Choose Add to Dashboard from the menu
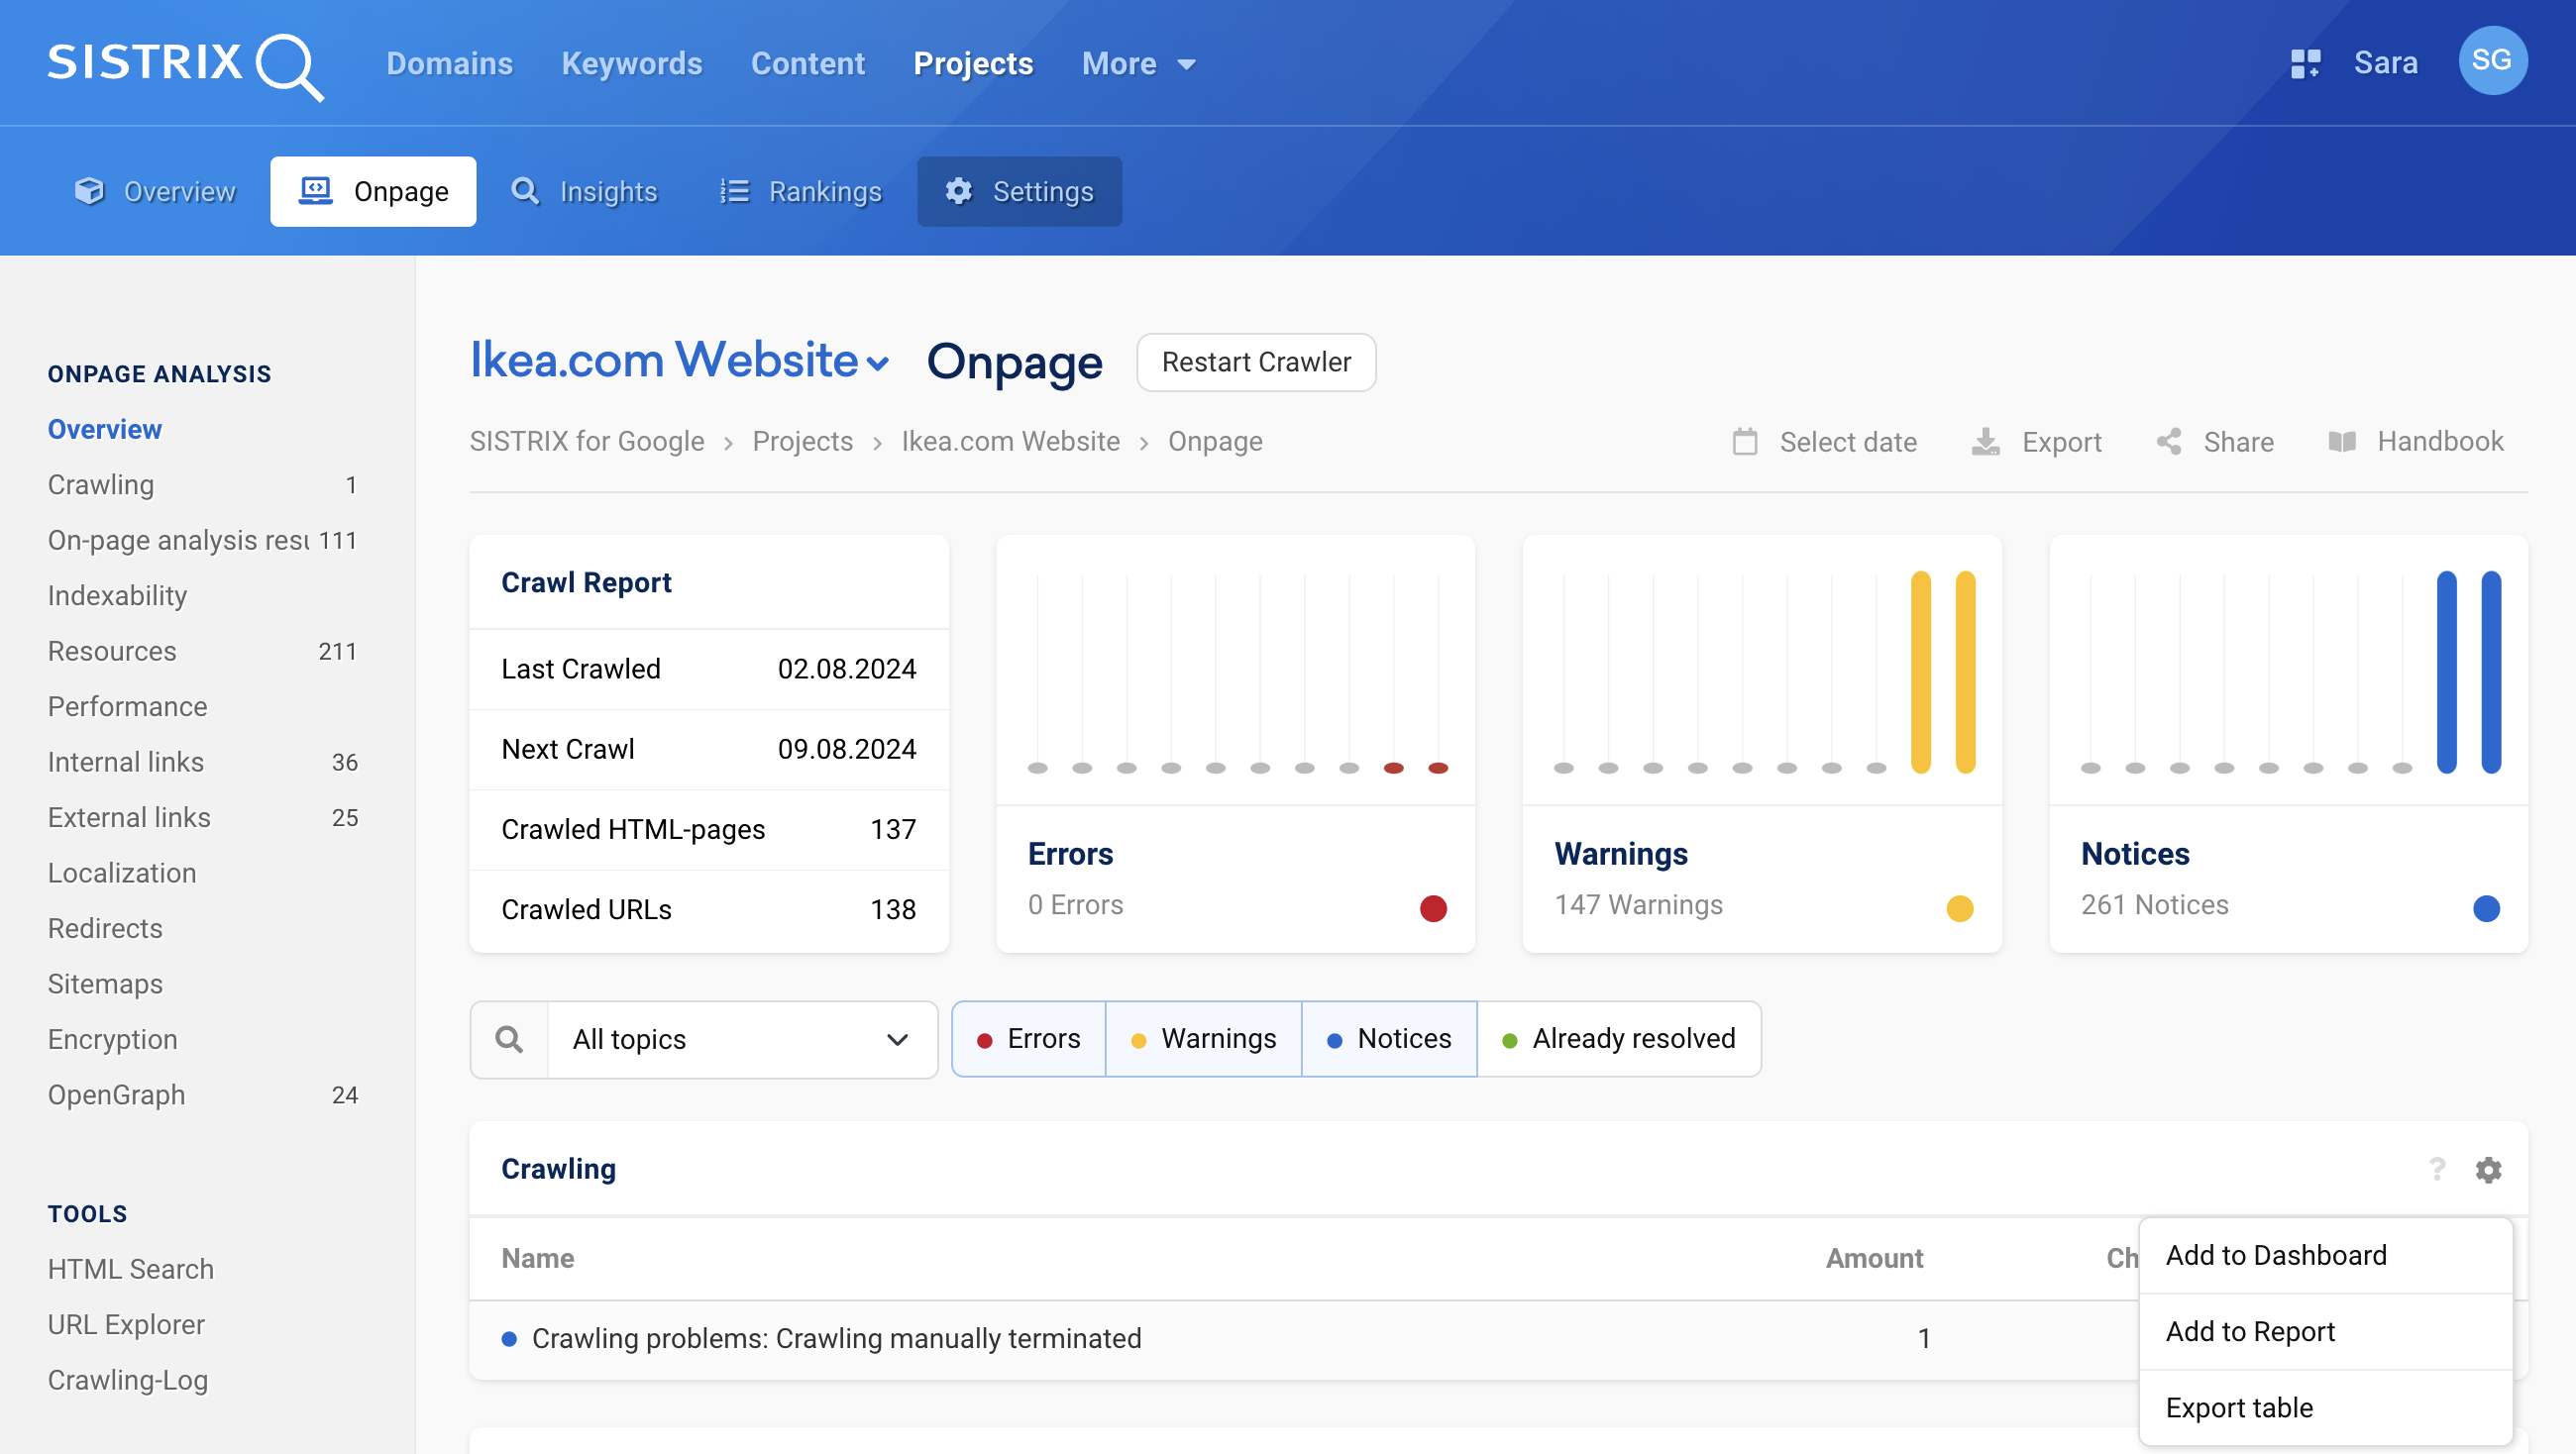The height and width of the screenshot is (1454, 2576). [x=2325, y=1256]
